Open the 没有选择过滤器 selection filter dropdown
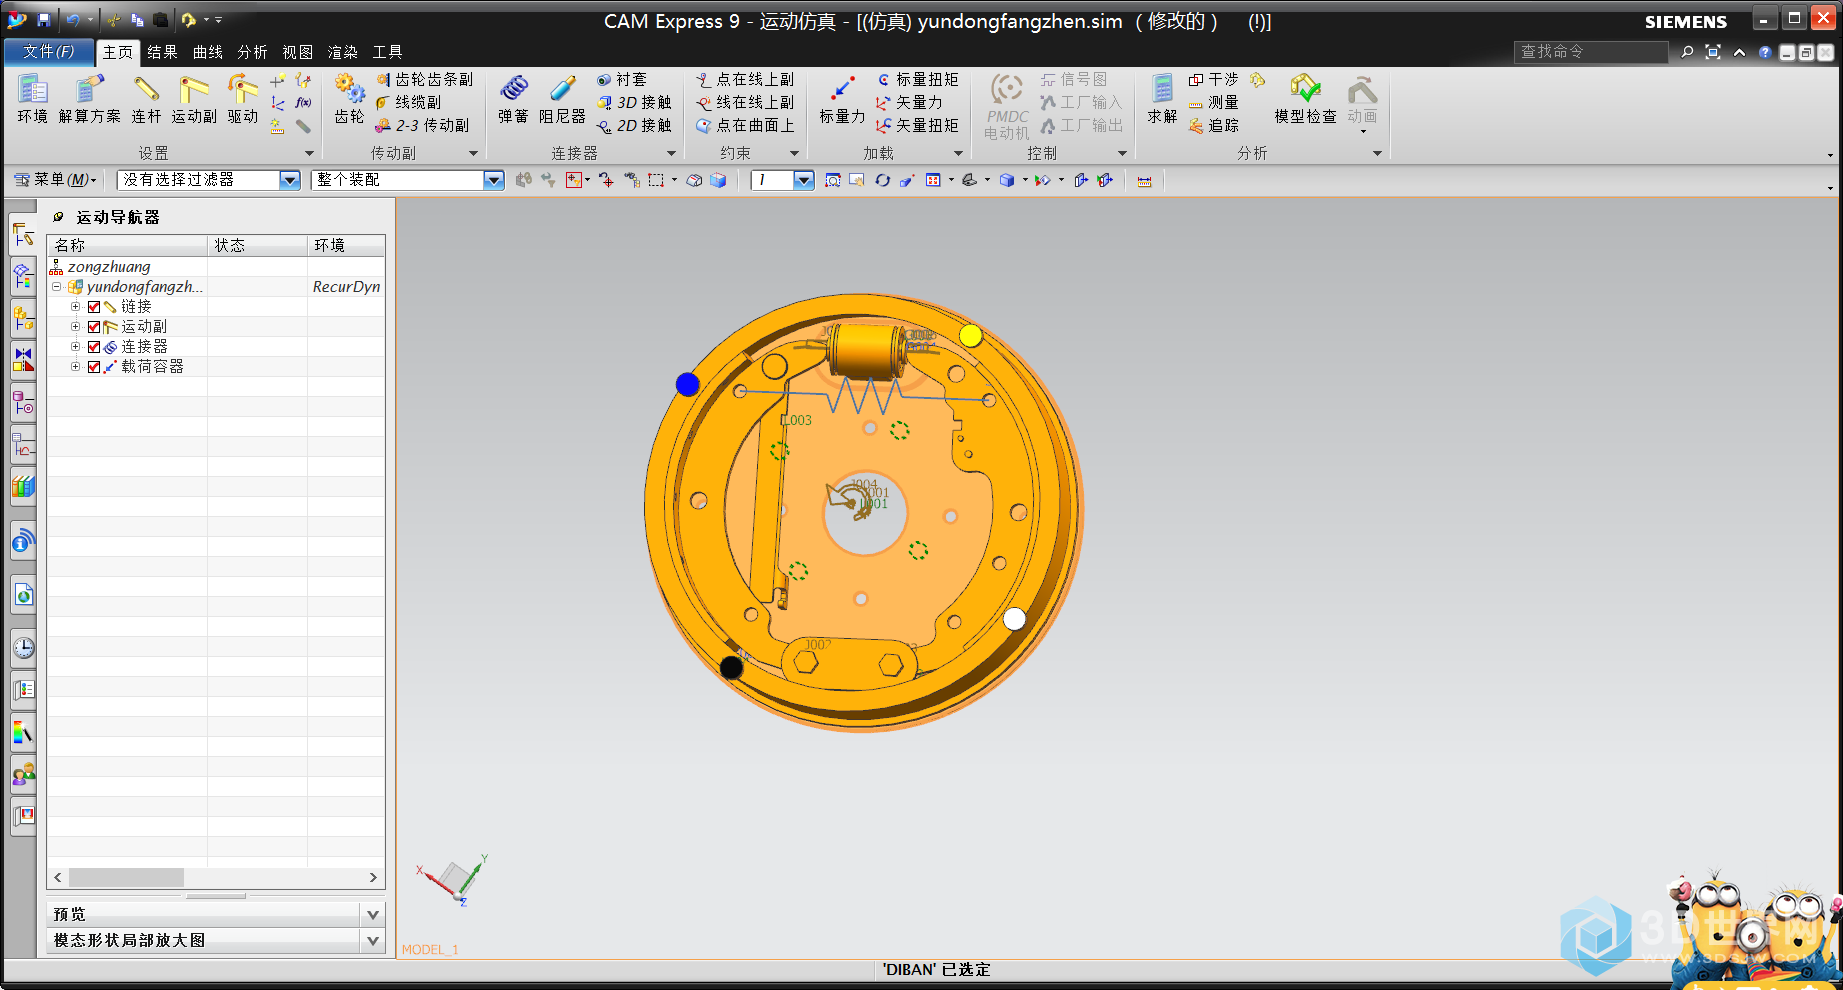The image size is (1843, 990). click(x=290, y=180)
